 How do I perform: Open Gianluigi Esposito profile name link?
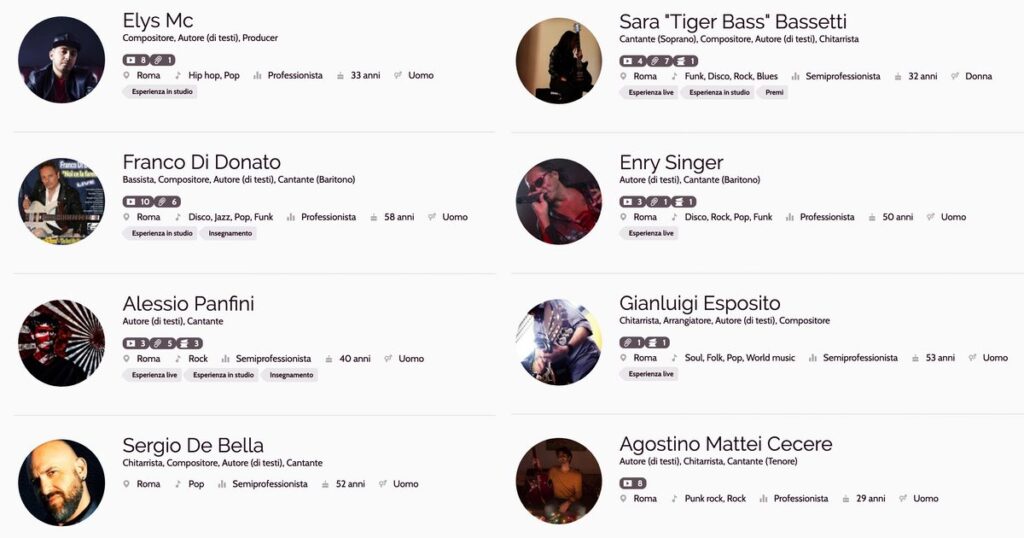(x=700, y=303)
